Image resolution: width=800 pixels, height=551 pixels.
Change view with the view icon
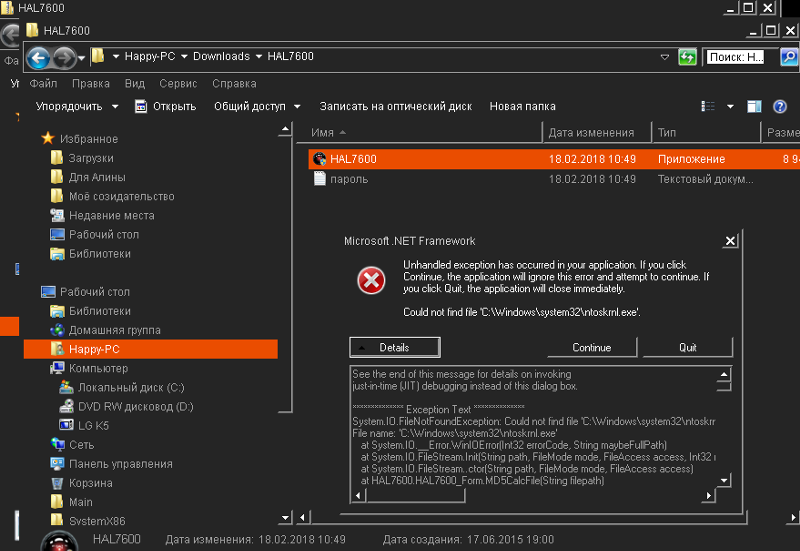click(x=708, y=106)
